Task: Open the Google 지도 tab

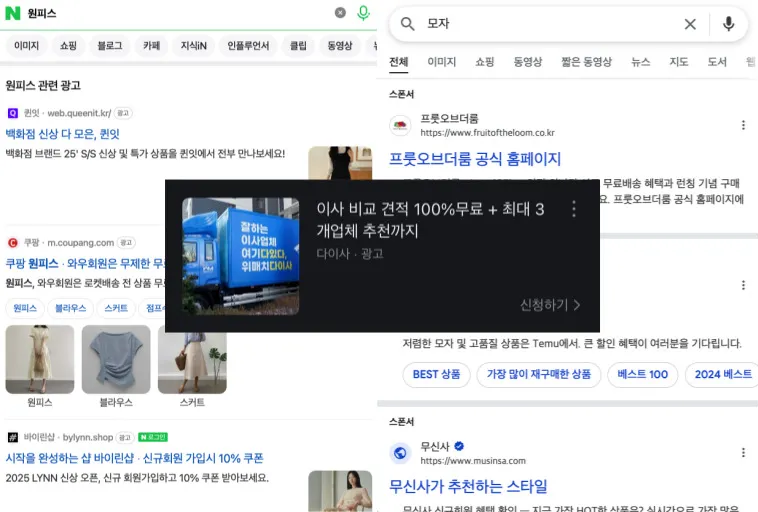Action: pos(679,62)
